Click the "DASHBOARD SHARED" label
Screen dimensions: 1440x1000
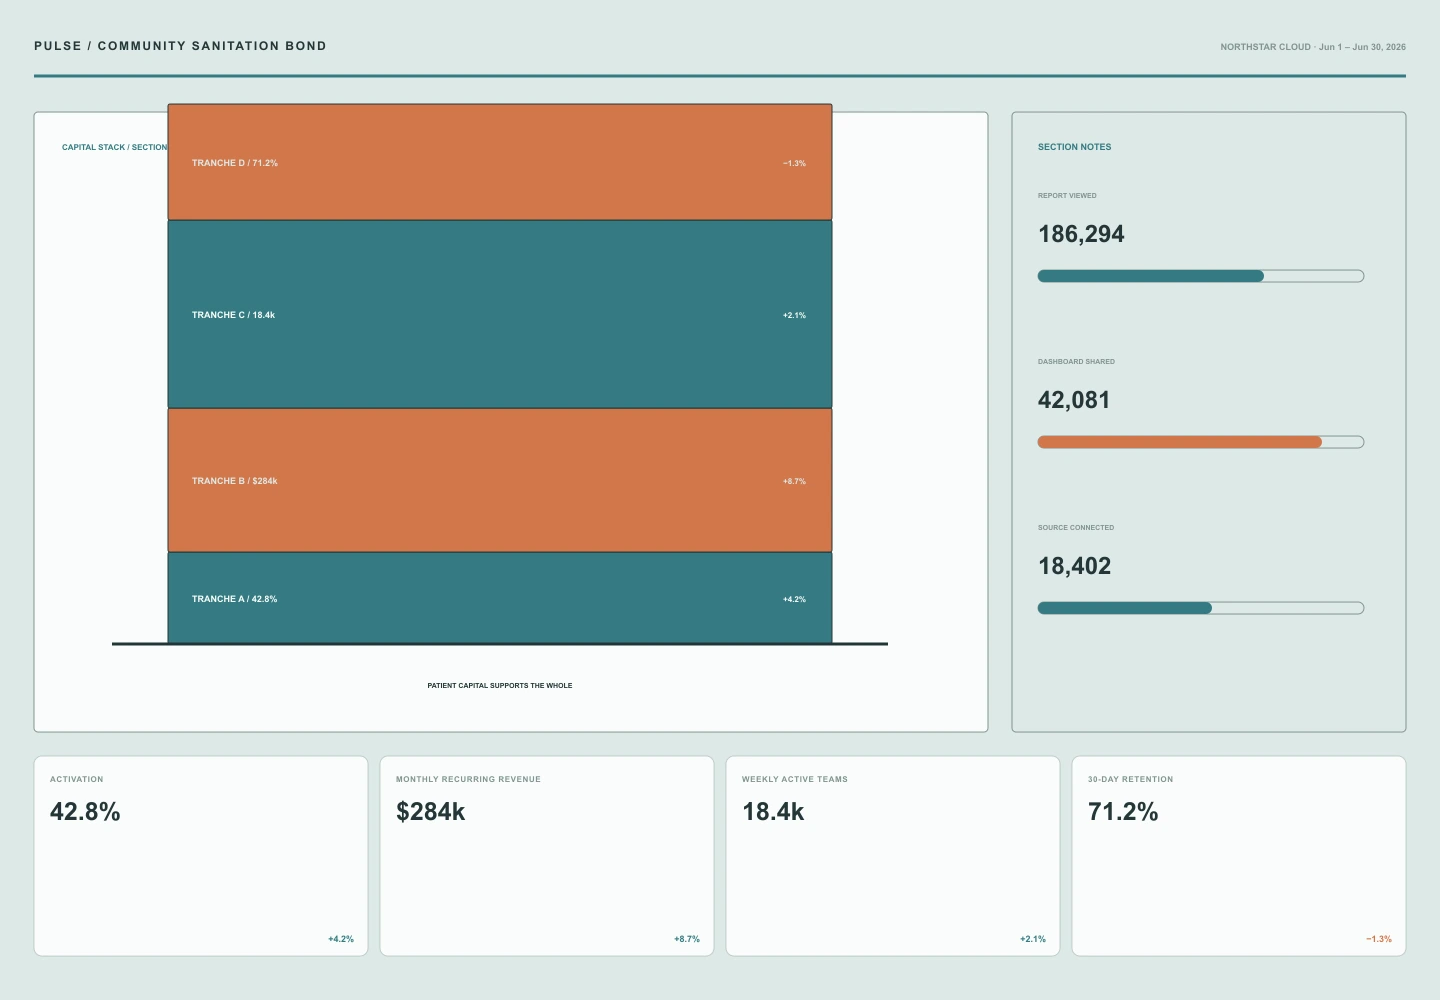(x=1076, y=362)
